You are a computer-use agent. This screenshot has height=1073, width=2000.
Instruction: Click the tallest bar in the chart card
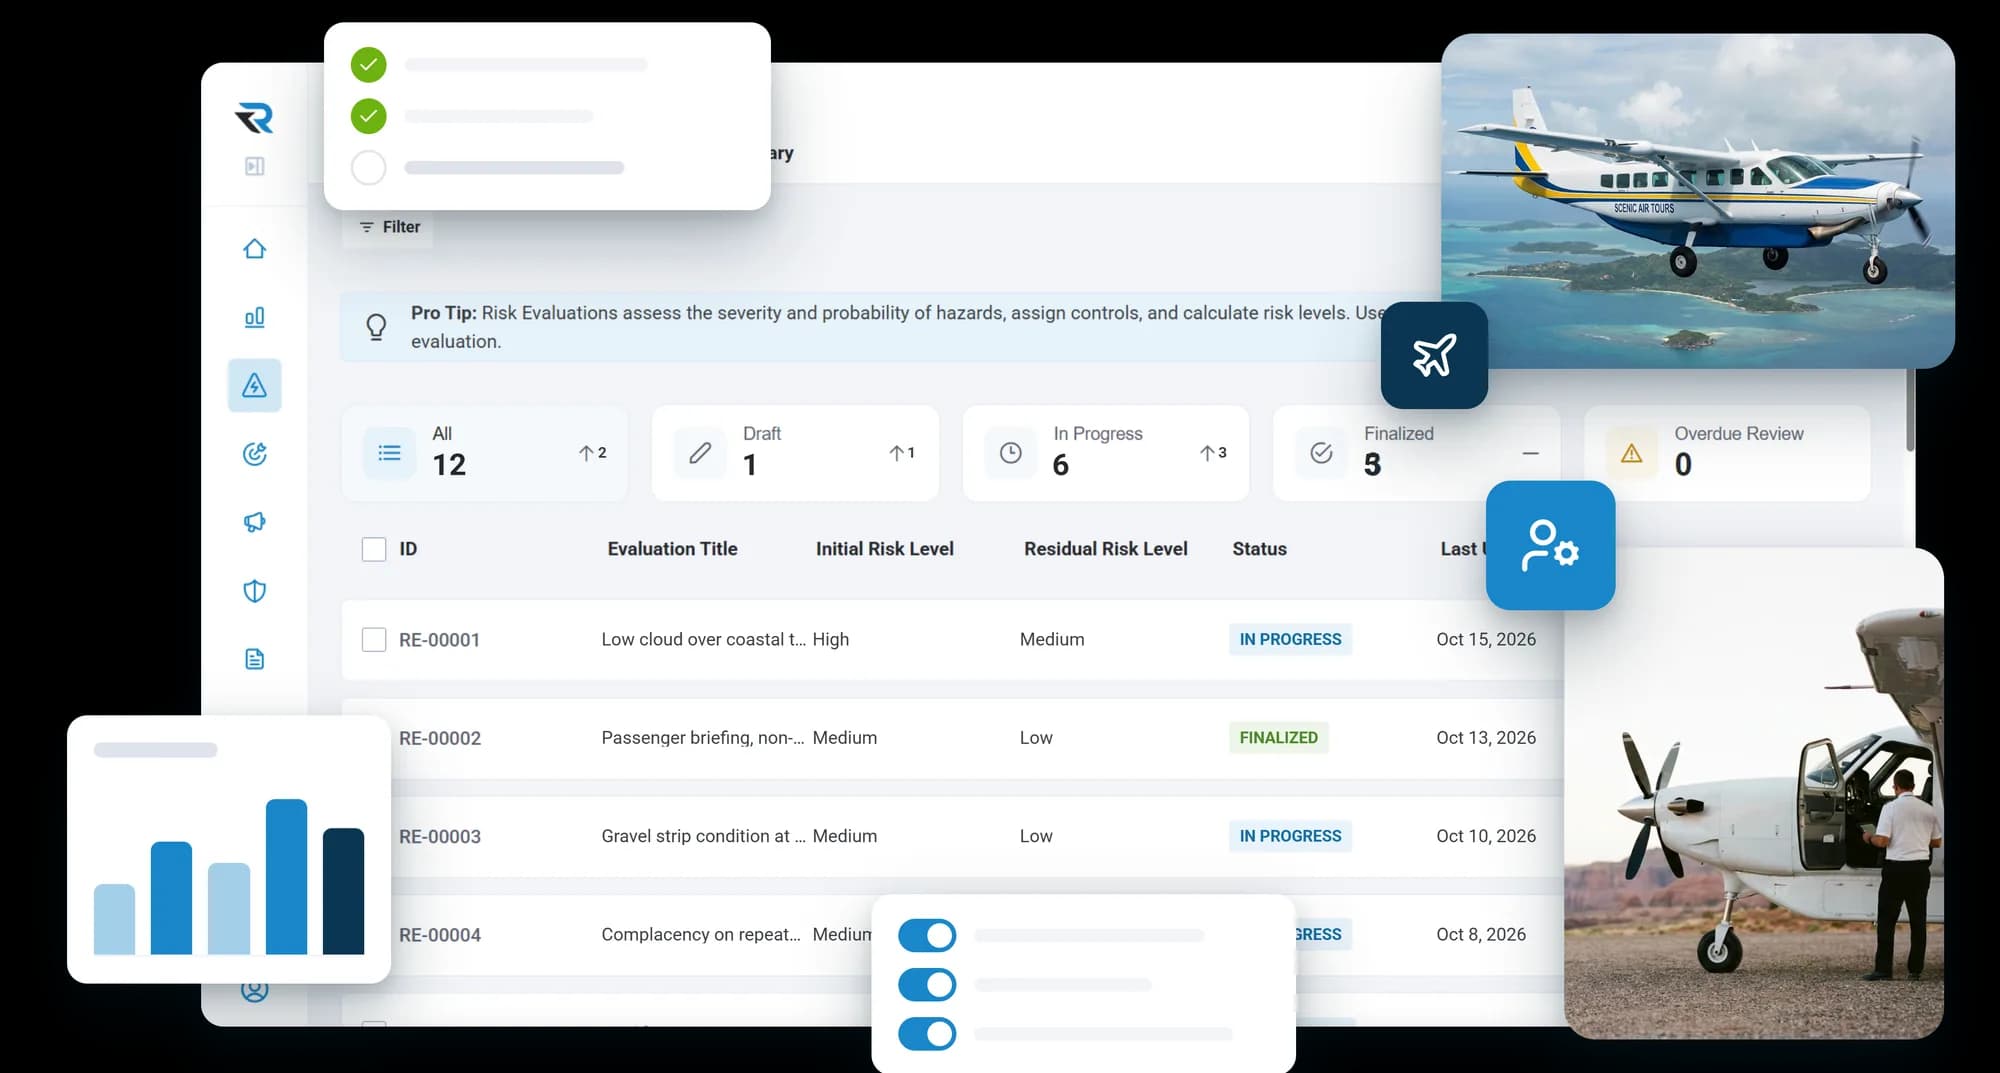[x=286, y=876]
